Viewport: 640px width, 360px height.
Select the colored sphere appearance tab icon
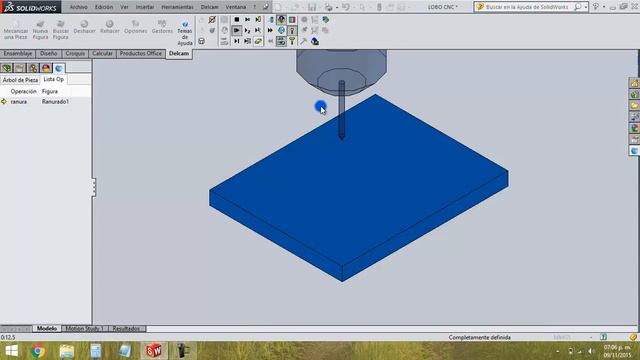(46, 68)
